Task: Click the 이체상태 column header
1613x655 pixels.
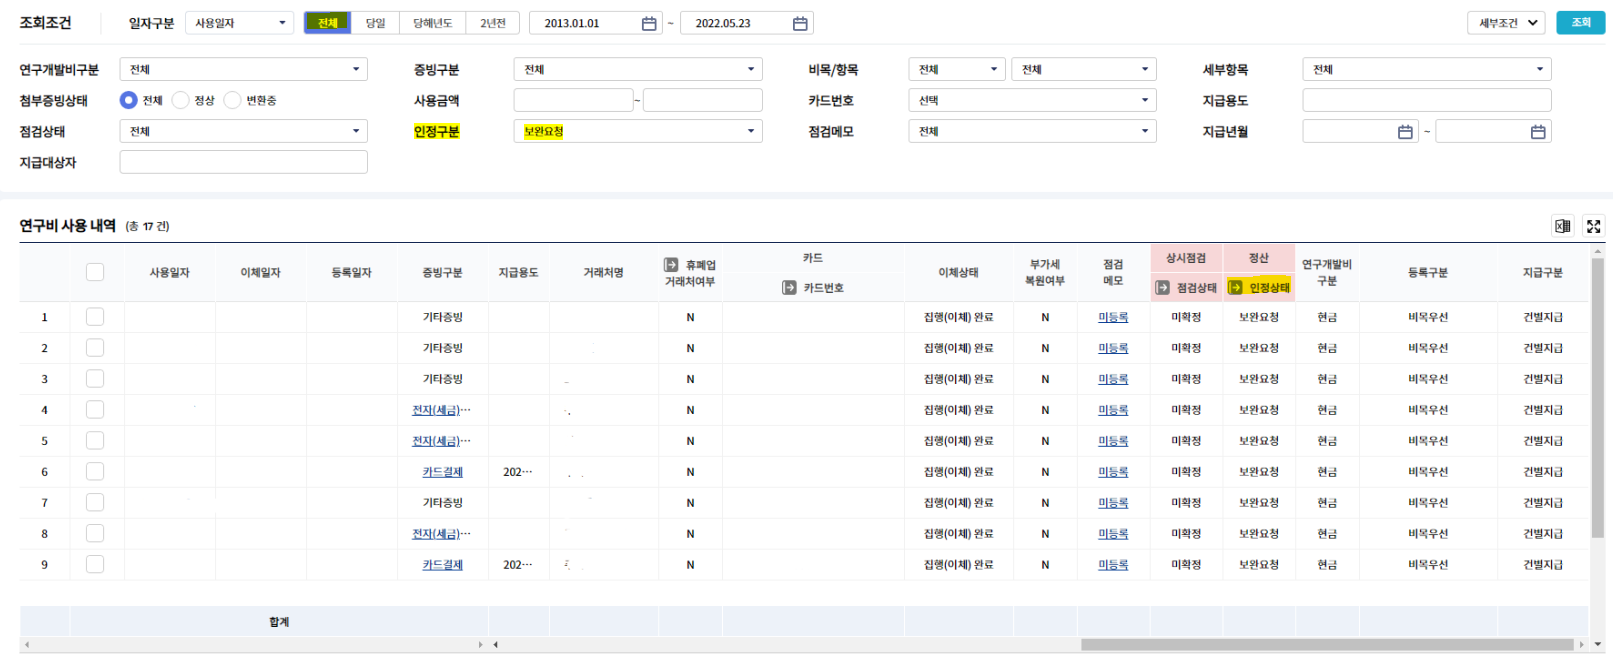Action: click(958, 272)
